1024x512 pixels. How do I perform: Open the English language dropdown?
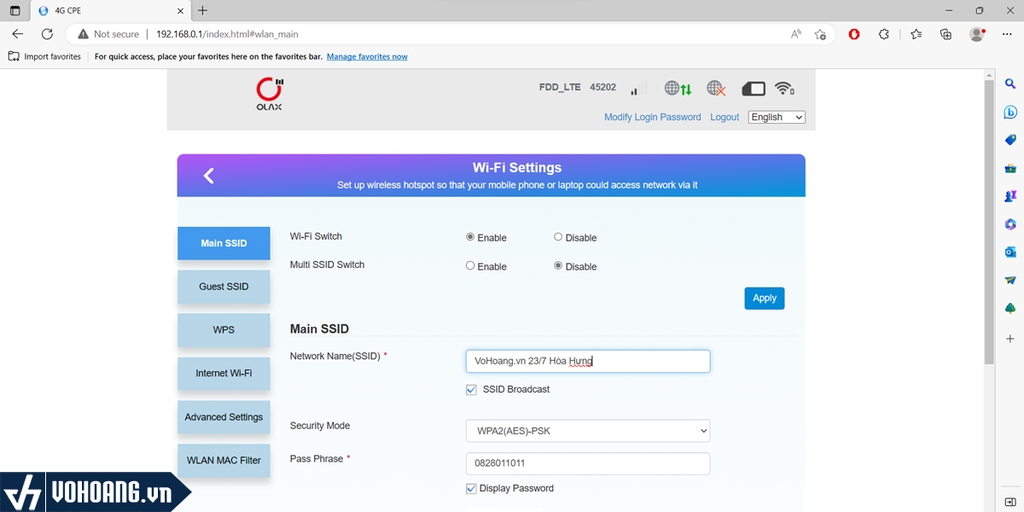coord(776,117)
